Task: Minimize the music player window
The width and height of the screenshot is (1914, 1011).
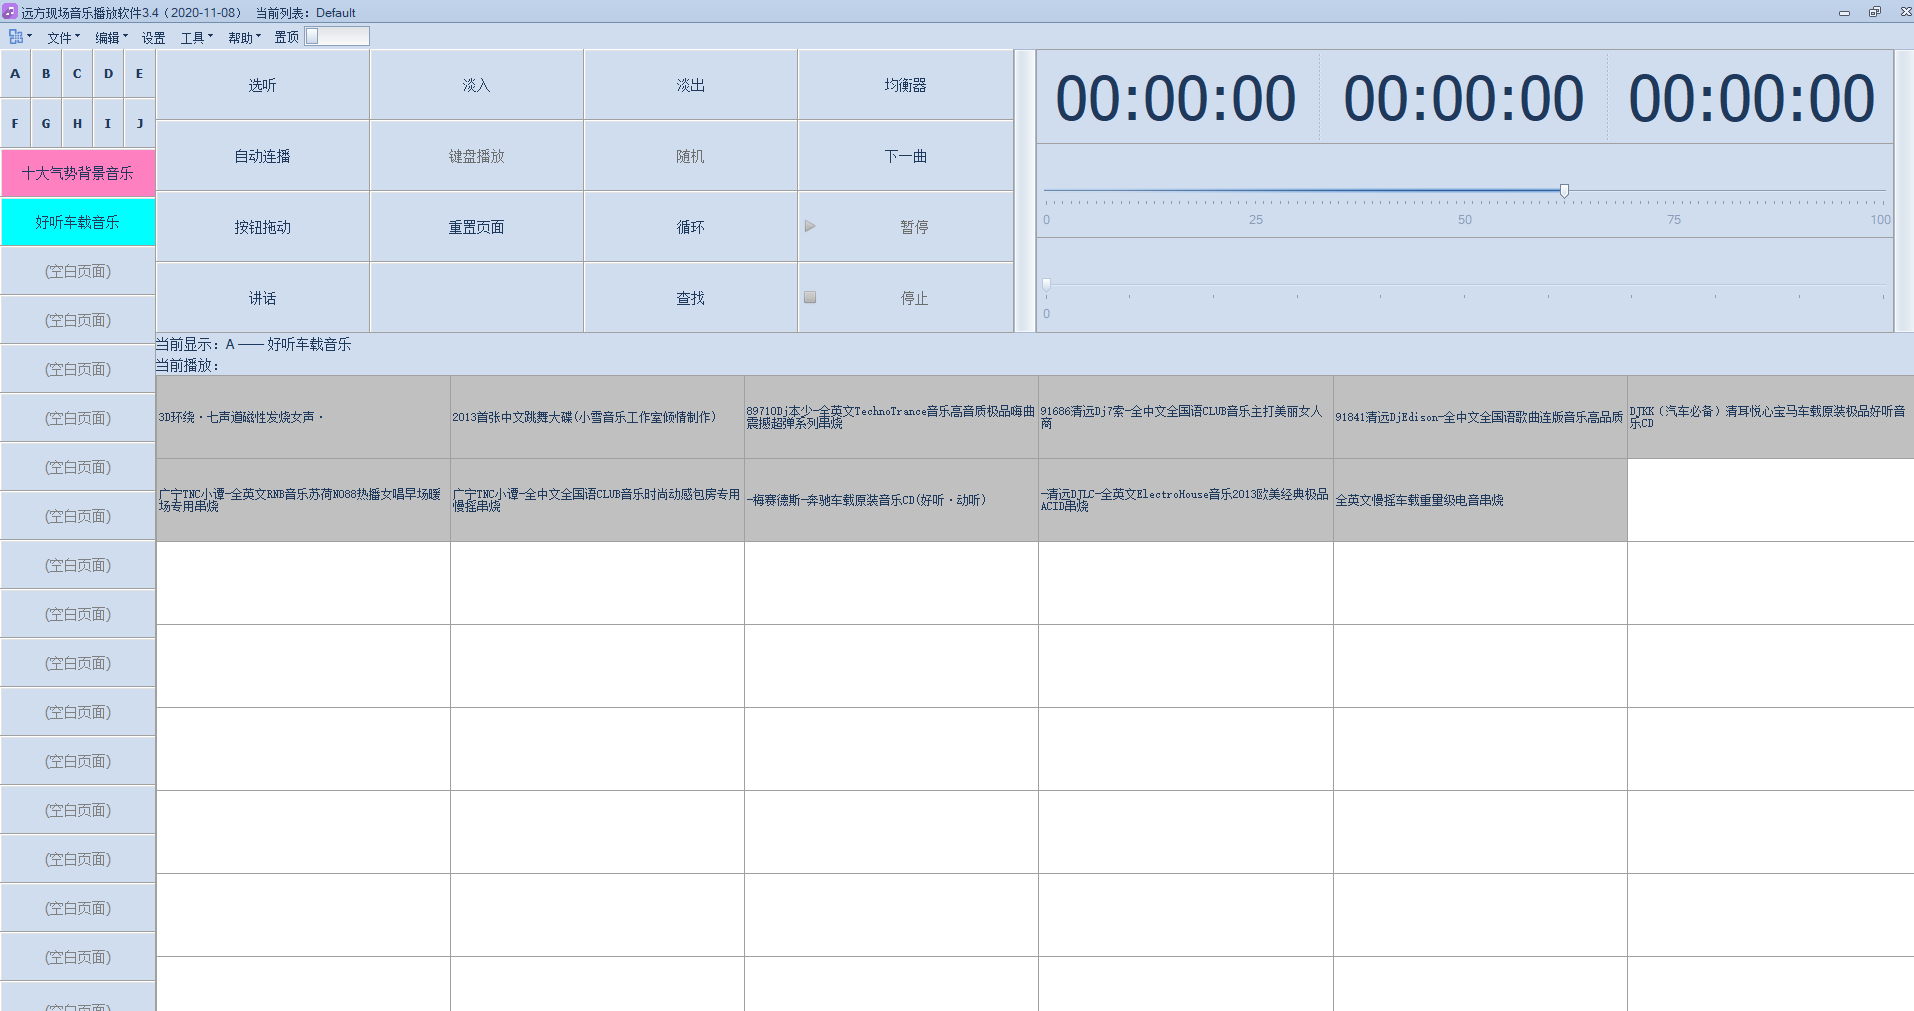Action: pyautogui.click(x=1844, y=12)
